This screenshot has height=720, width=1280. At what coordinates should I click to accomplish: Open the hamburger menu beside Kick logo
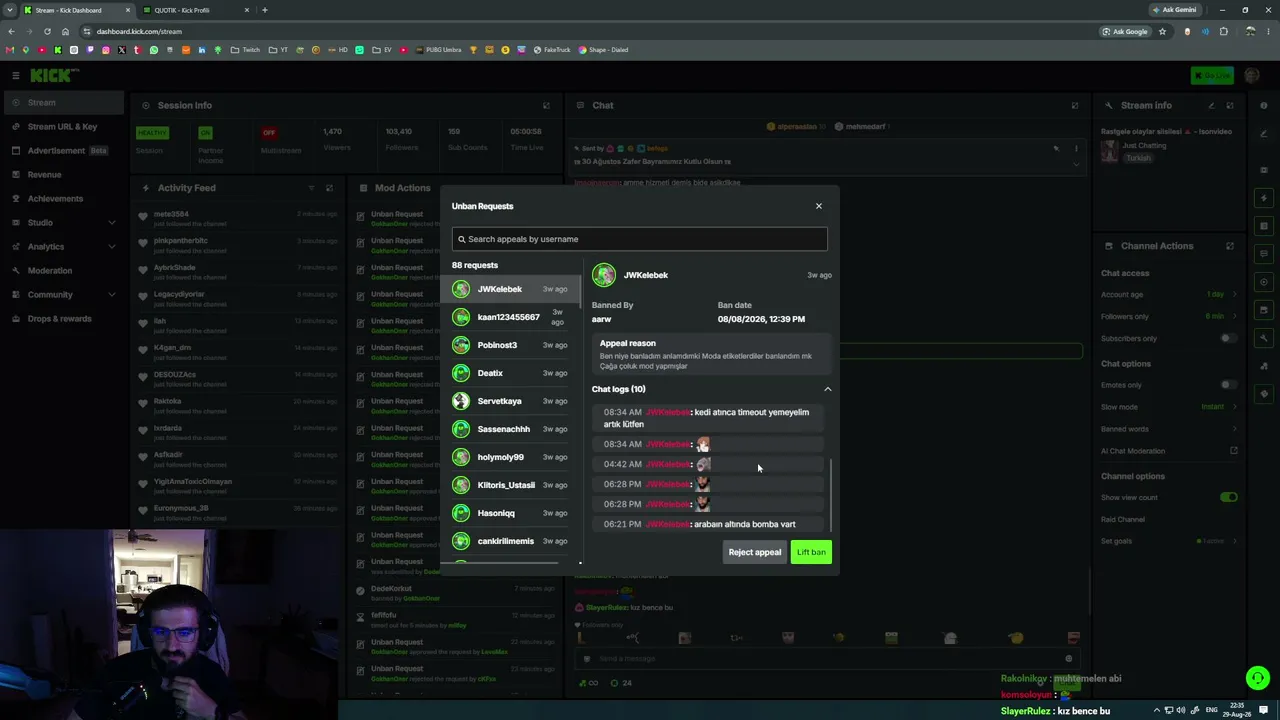(15, 75)
